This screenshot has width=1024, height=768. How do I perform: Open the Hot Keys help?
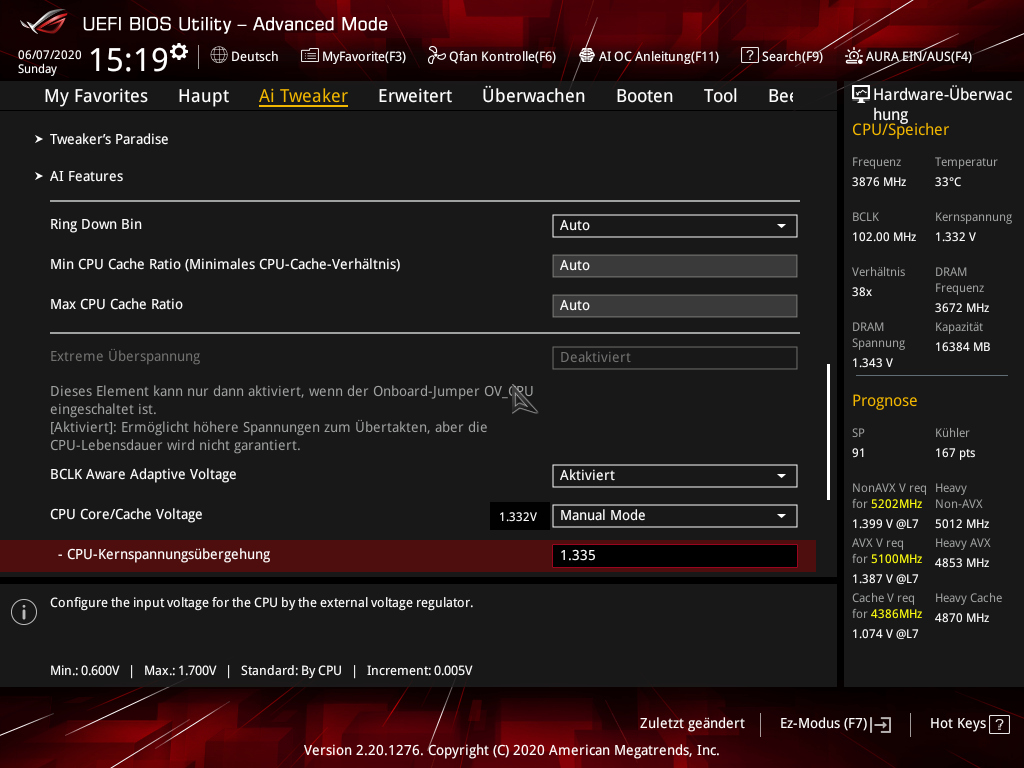[x=969, y=724]
